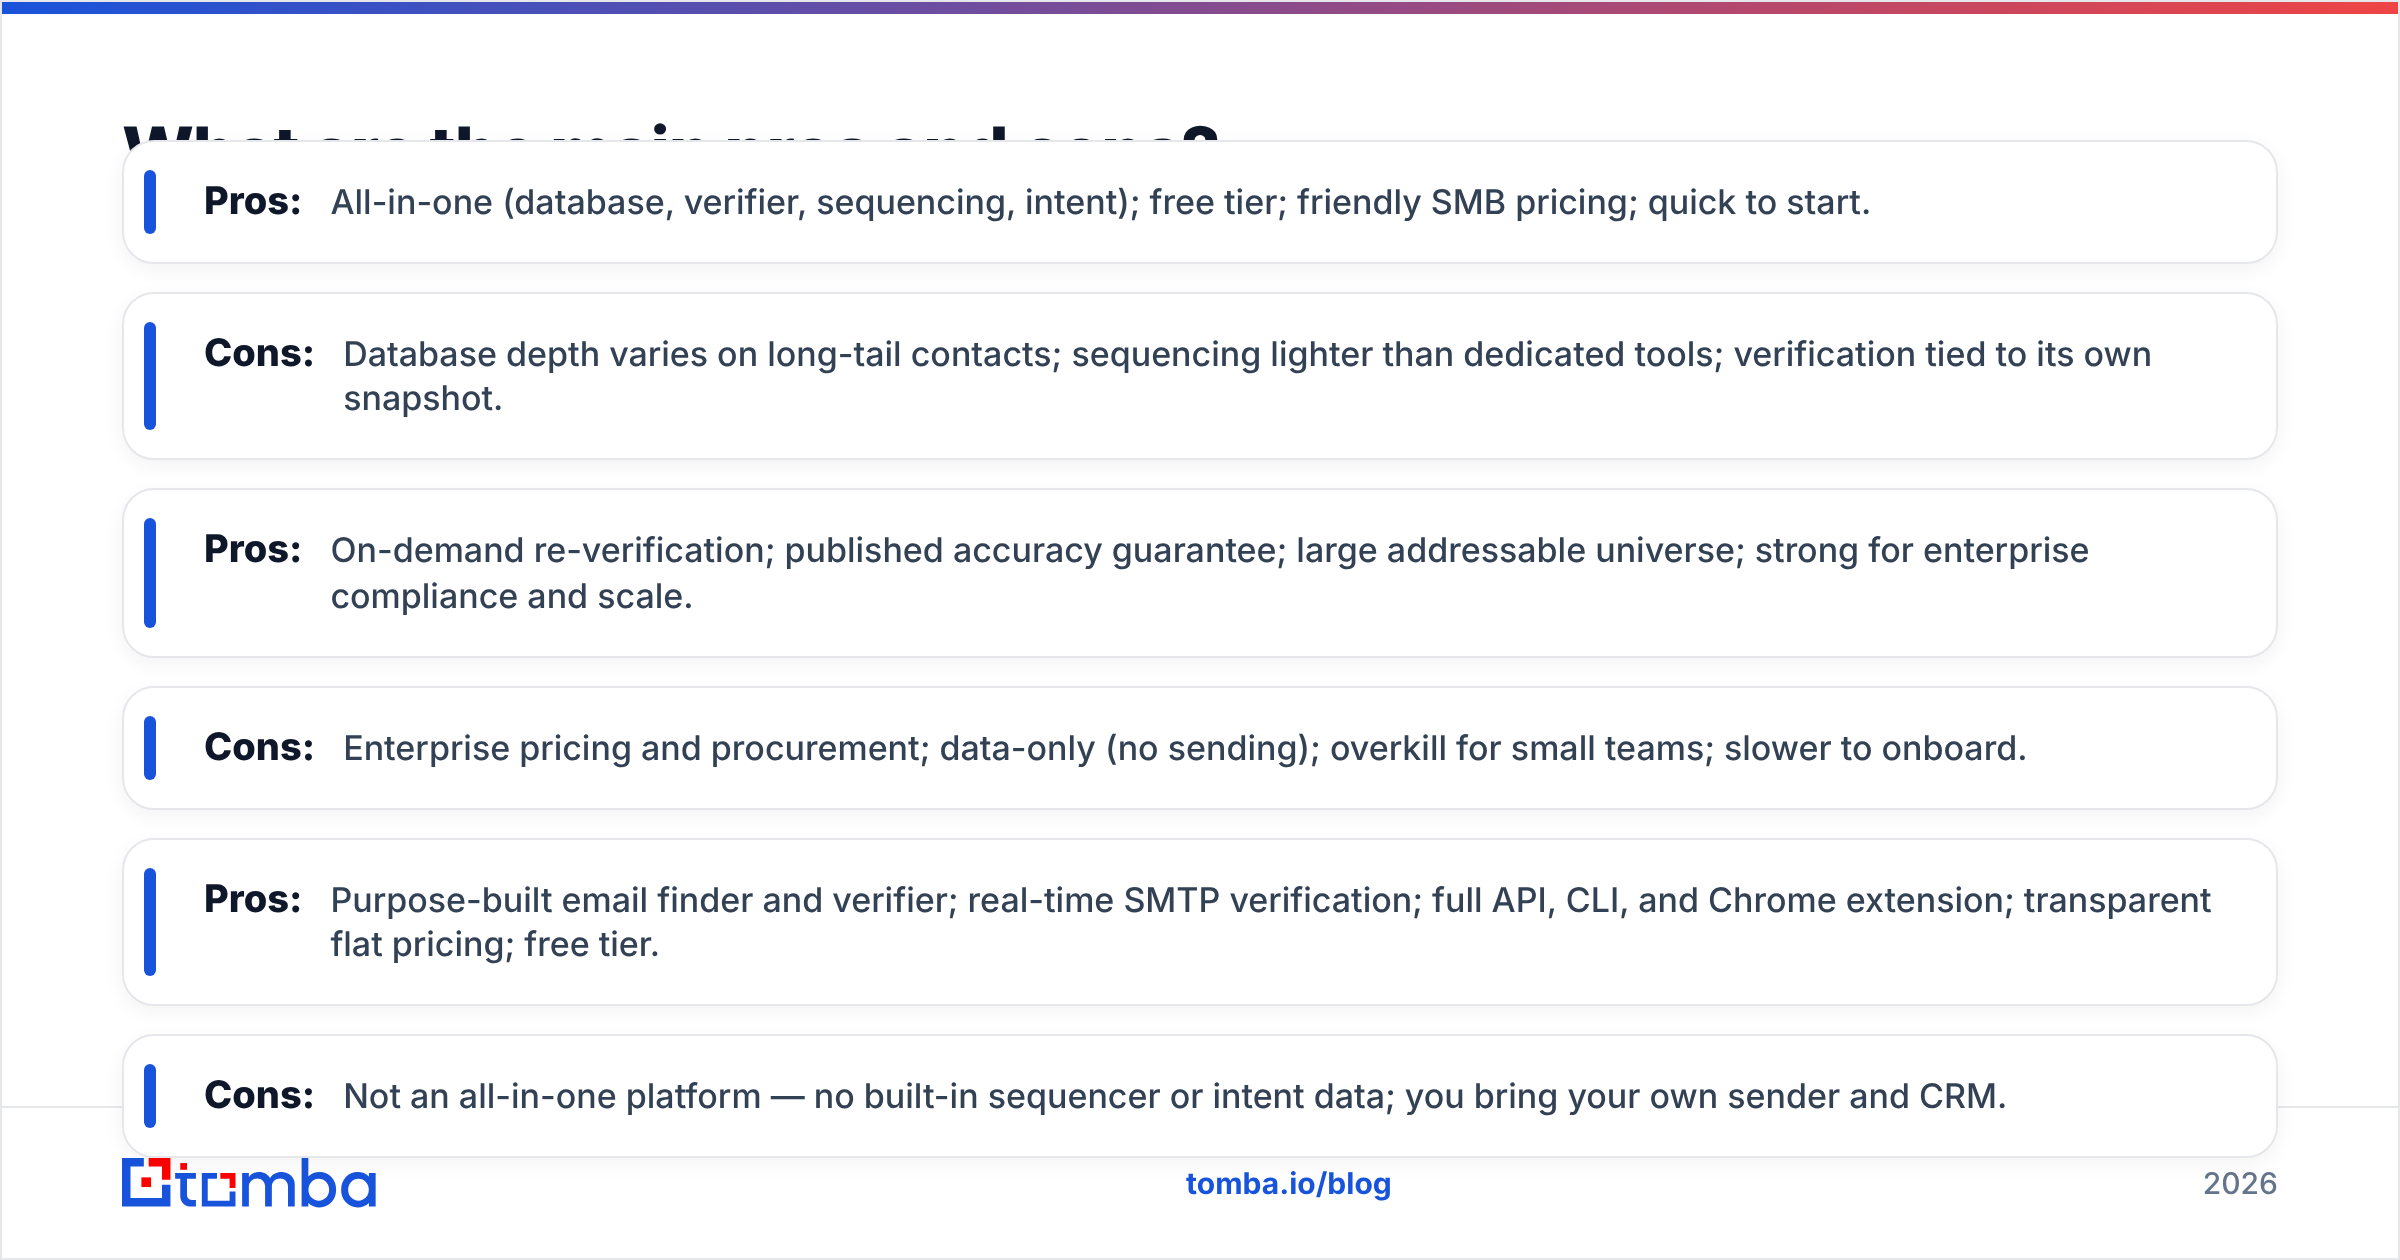The height and width of the screenshot is (1260, 2400).
Task: Click the Tomba logo icon
Action: pos(147,1183)
